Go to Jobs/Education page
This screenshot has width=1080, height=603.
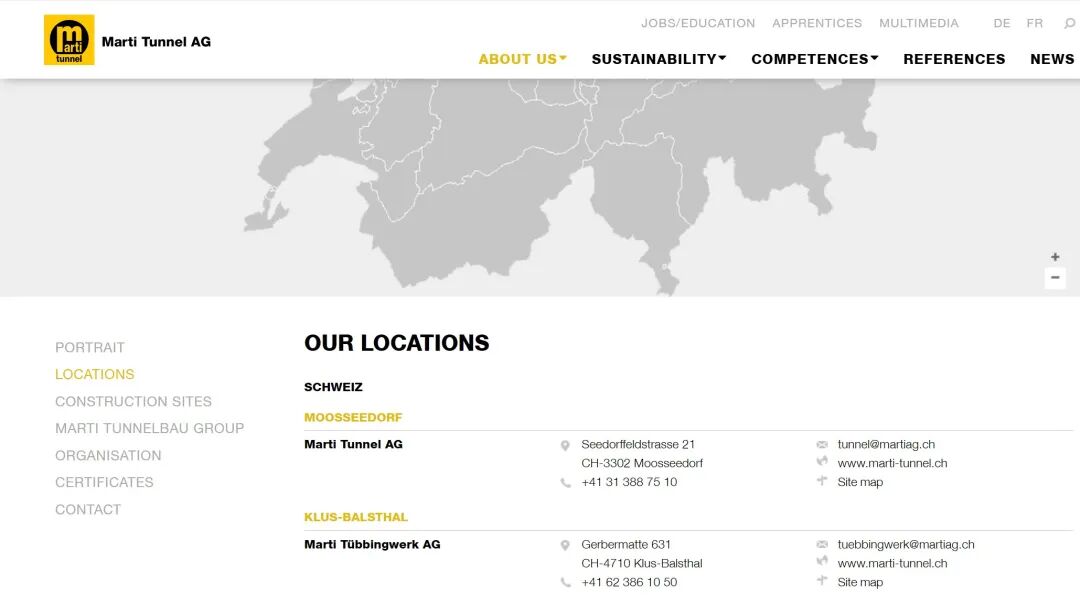(x=698, y=23)
